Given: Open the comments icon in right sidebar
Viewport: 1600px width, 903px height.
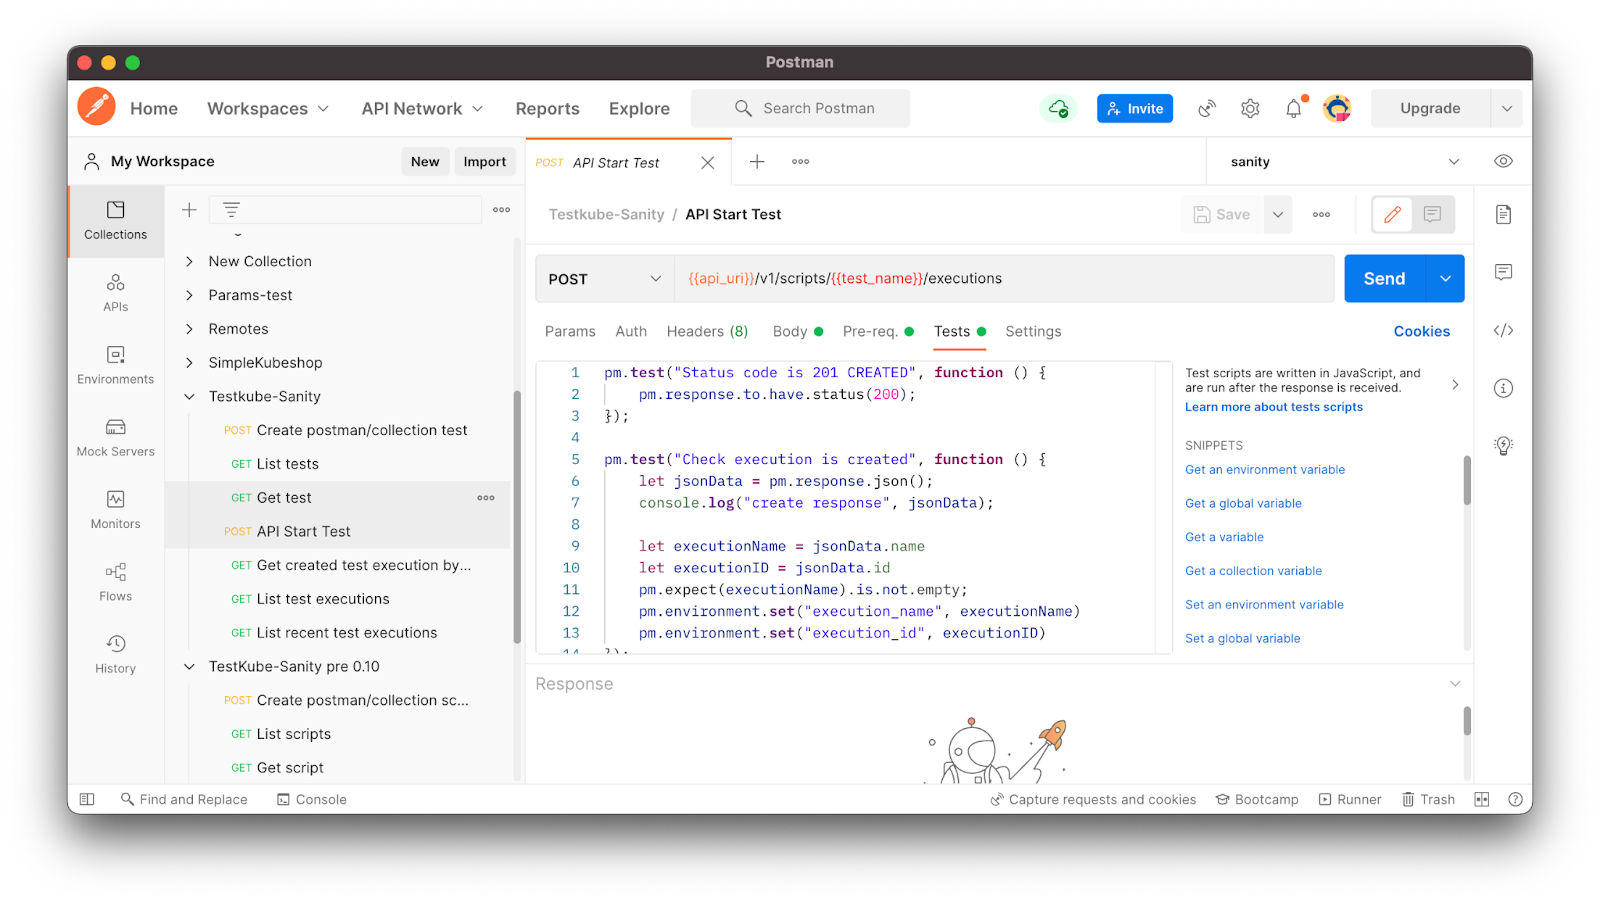Looking at the screenshot, I should (x=1503, y=272).
